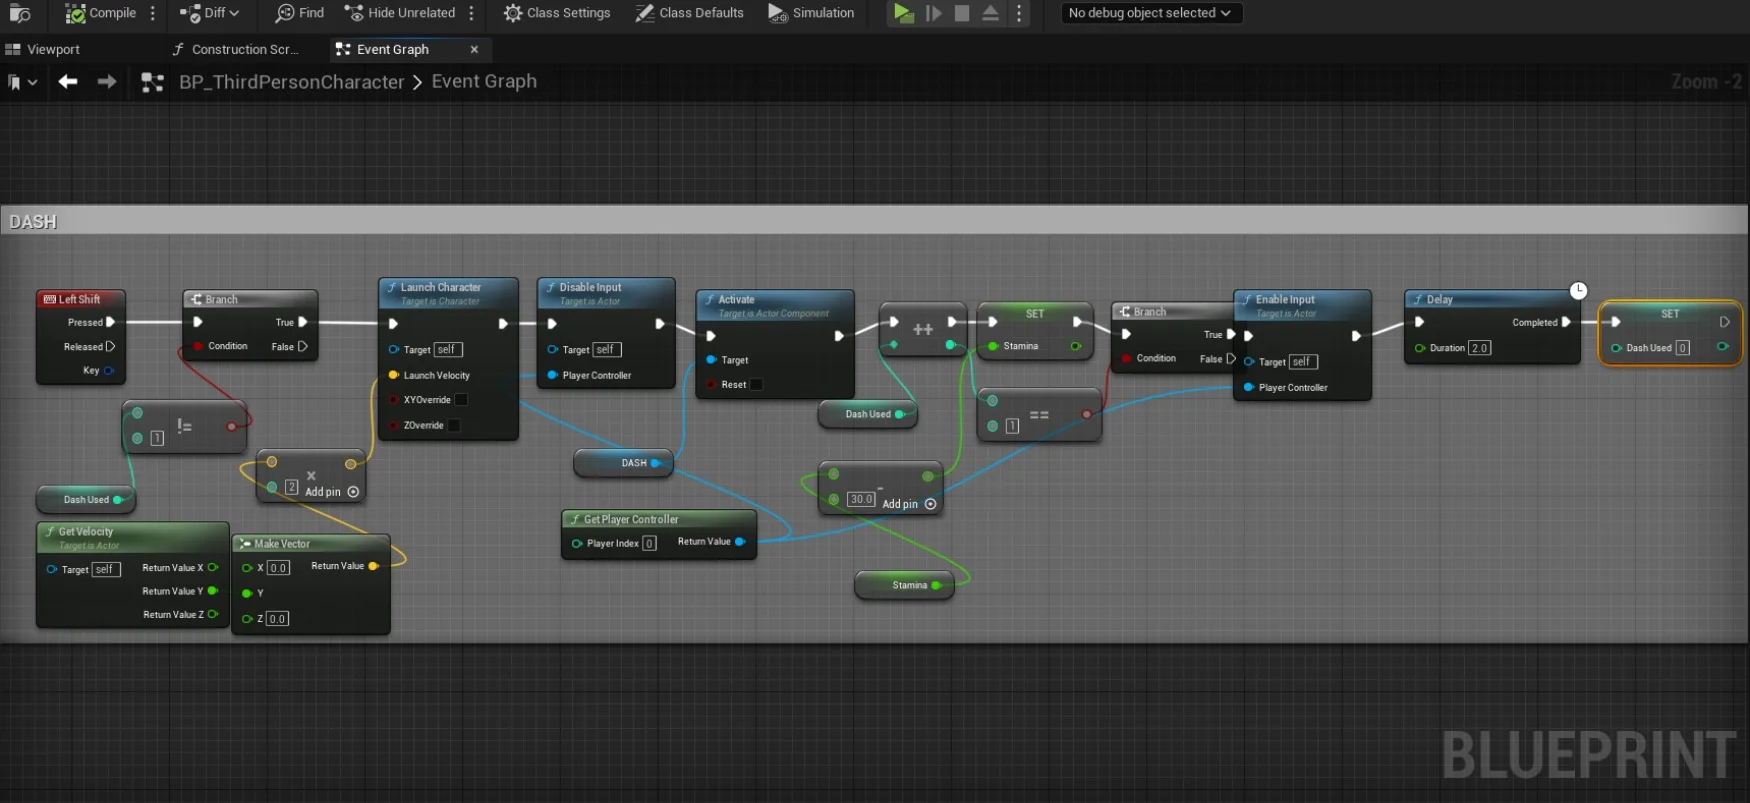Toggle XYOverride checkbox on Launch Character
This screenshot has width=1750, height=803.
(x=461, y=399)
